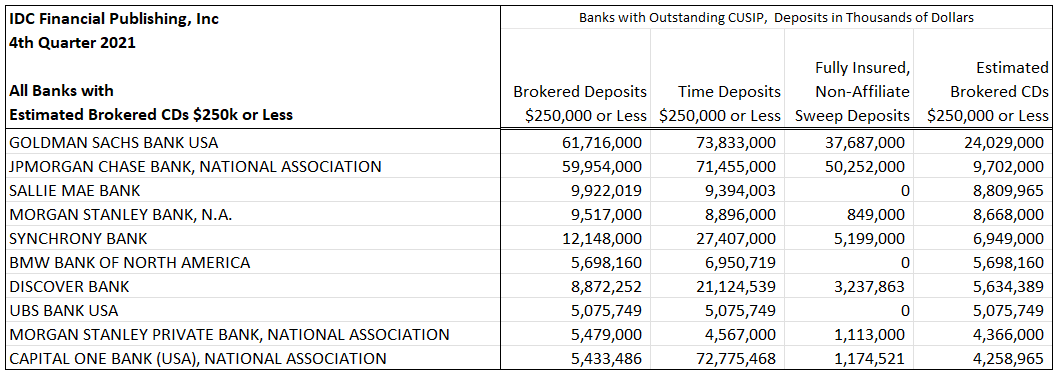Select the GOLDMAN SACHS BANK USA cell

click(251, 143)
